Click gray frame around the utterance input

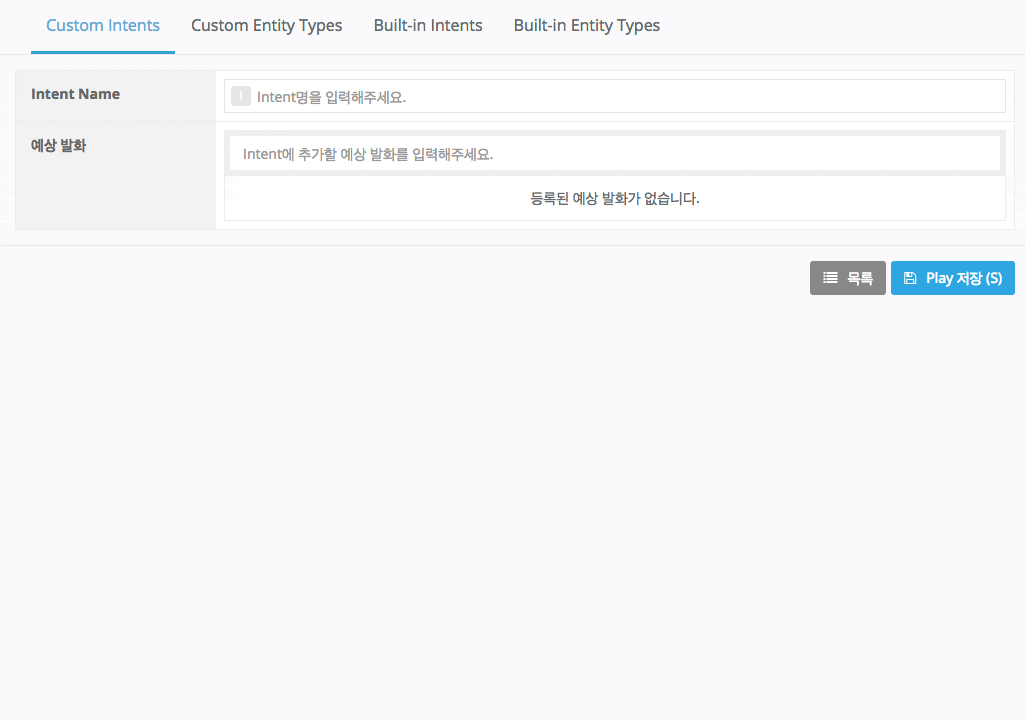[x=615, y=133]
